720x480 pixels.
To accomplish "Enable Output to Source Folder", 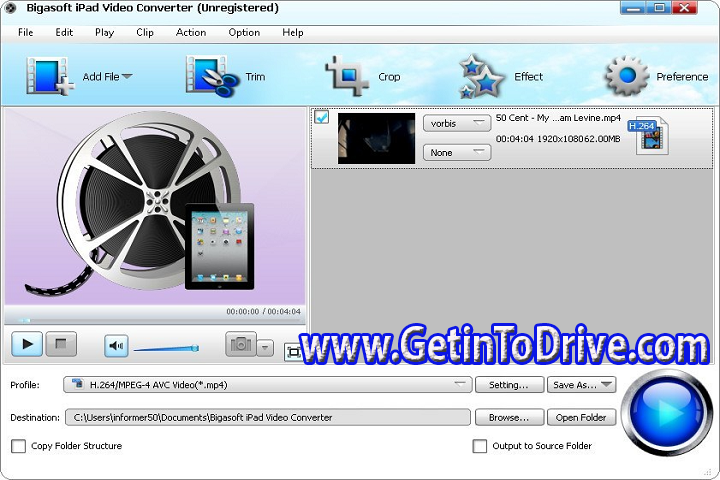I will point(480,446).
